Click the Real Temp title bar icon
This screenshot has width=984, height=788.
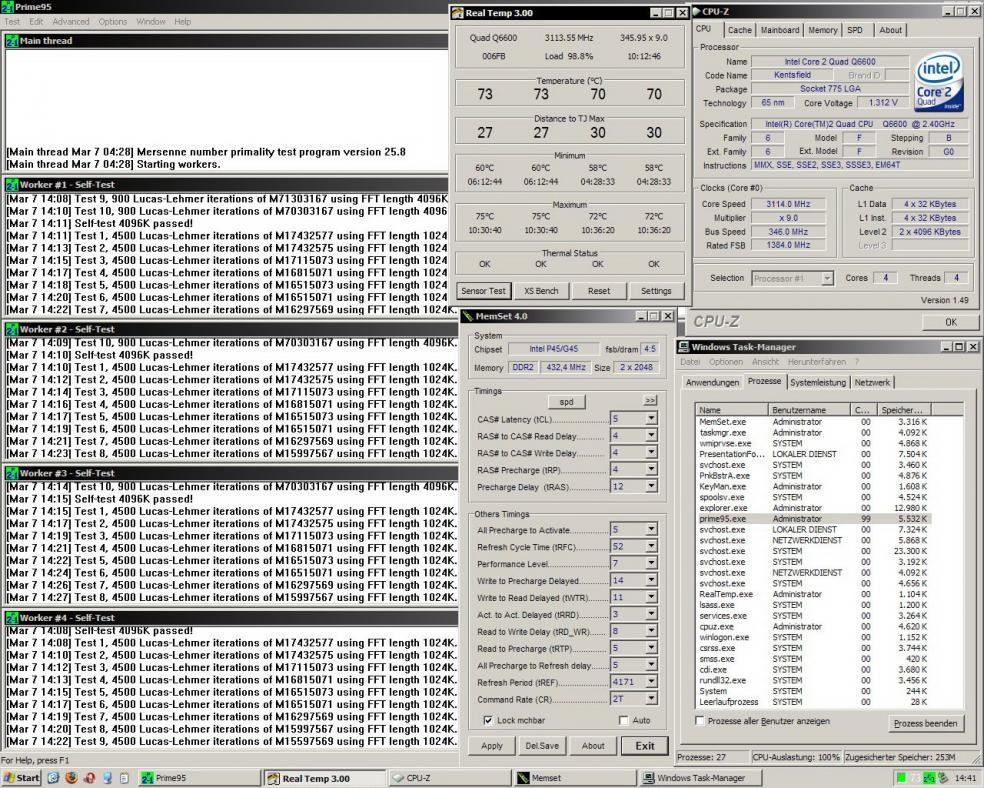(457, 13)
